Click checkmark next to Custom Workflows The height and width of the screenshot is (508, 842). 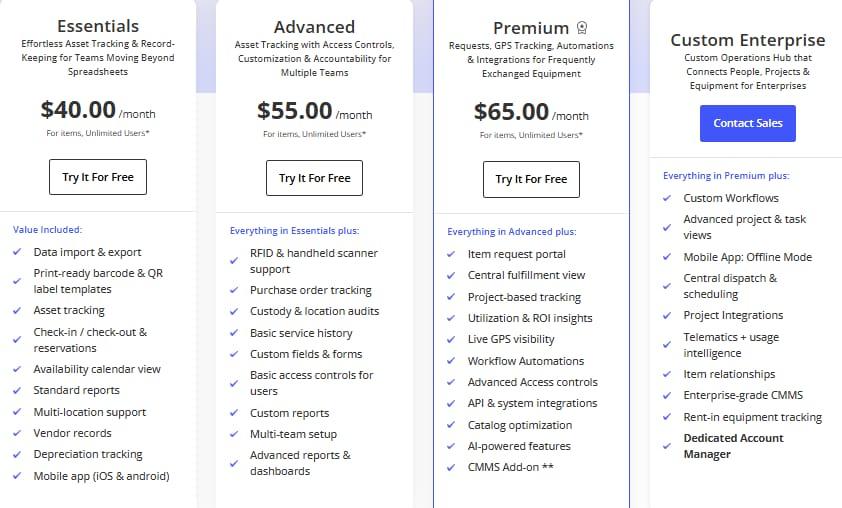pyautogui.click(x=668, y=198)
